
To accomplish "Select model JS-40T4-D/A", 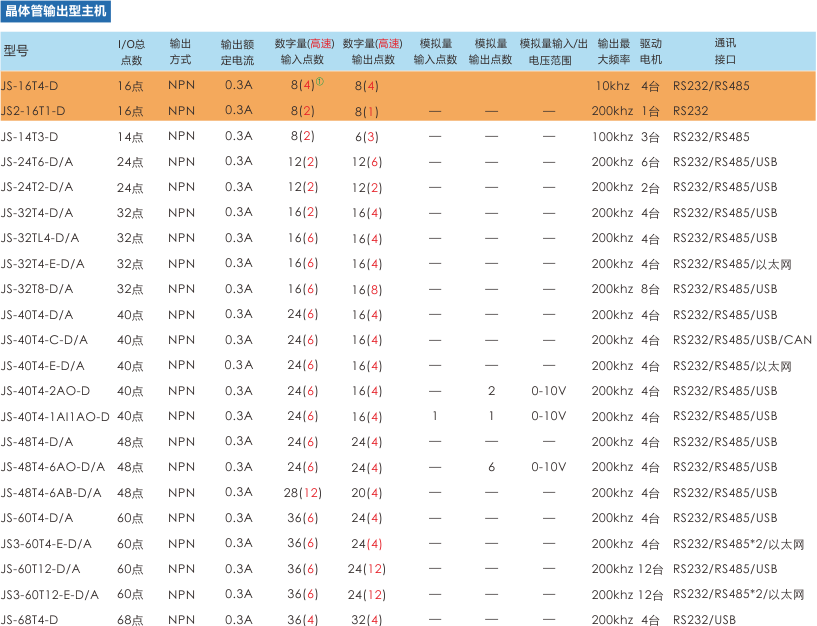I will pyautogui.click(x=37, y=314).
